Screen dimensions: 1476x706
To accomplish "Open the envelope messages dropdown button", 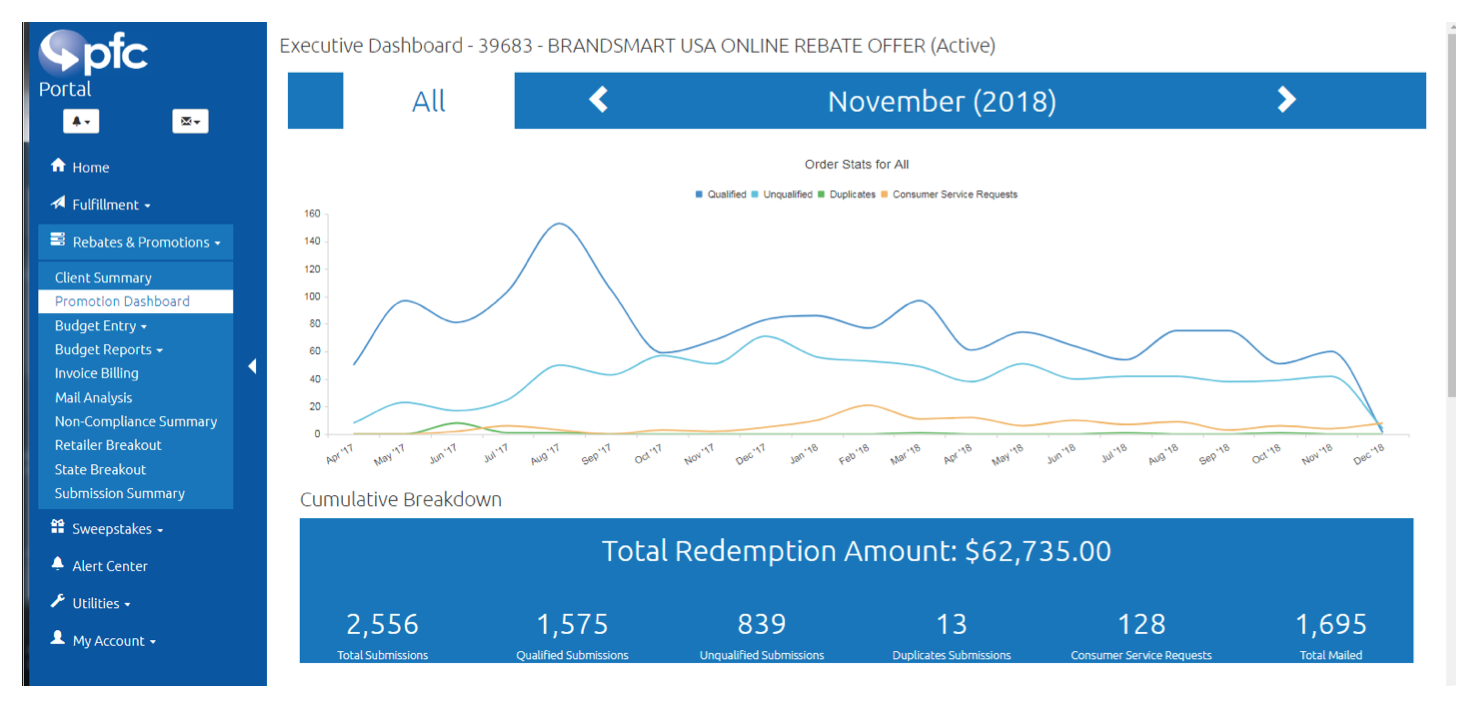I will click(190, 121).
